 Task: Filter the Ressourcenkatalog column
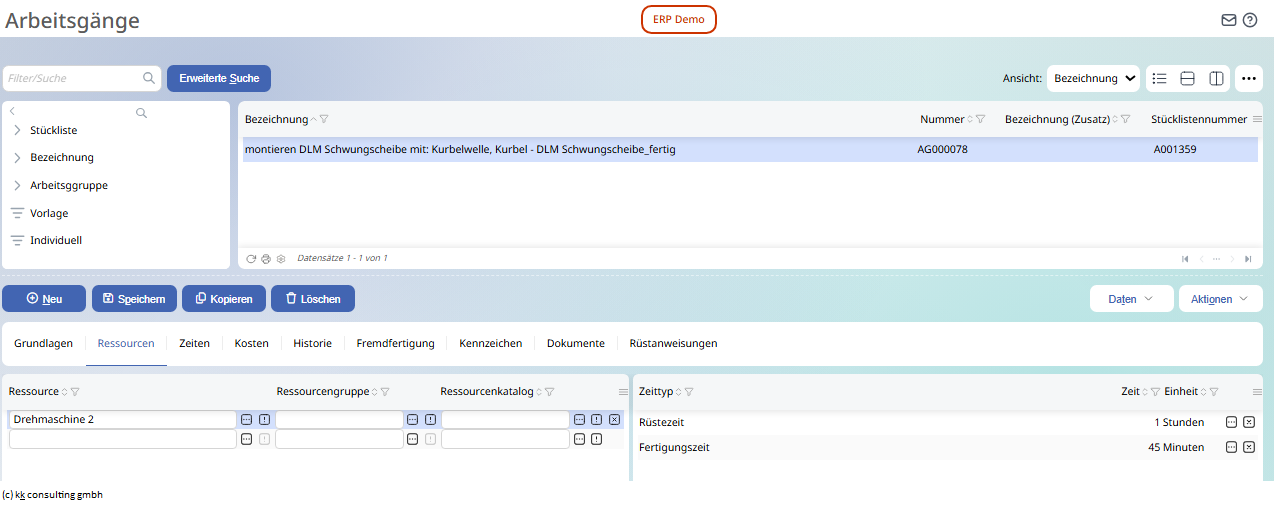click(x=549, y=392)
